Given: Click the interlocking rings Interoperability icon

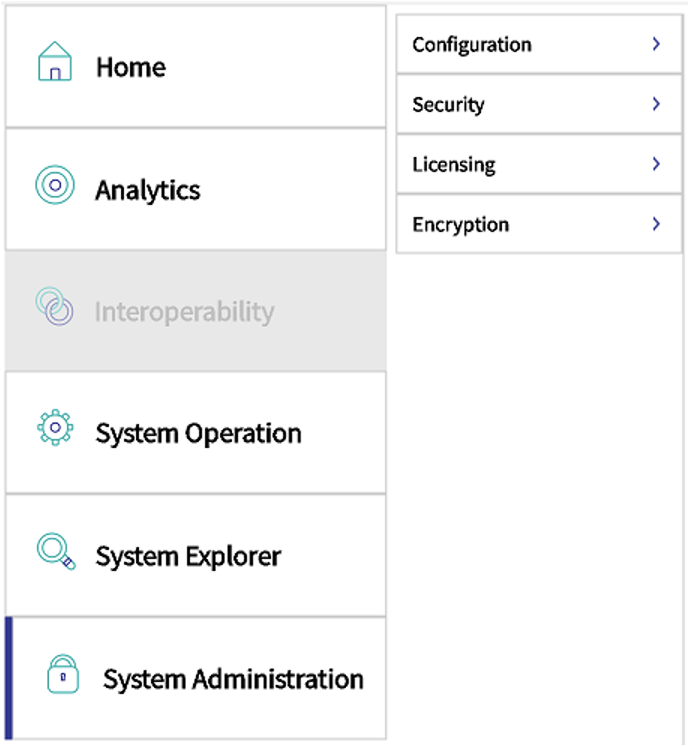Looking at the screenshot, I should pyautogui.click(x=54, y=307).
